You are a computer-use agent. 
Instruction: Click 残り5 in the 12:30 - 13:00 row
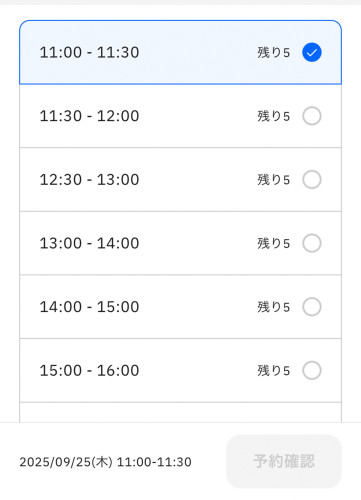click(x=273, y=180)
